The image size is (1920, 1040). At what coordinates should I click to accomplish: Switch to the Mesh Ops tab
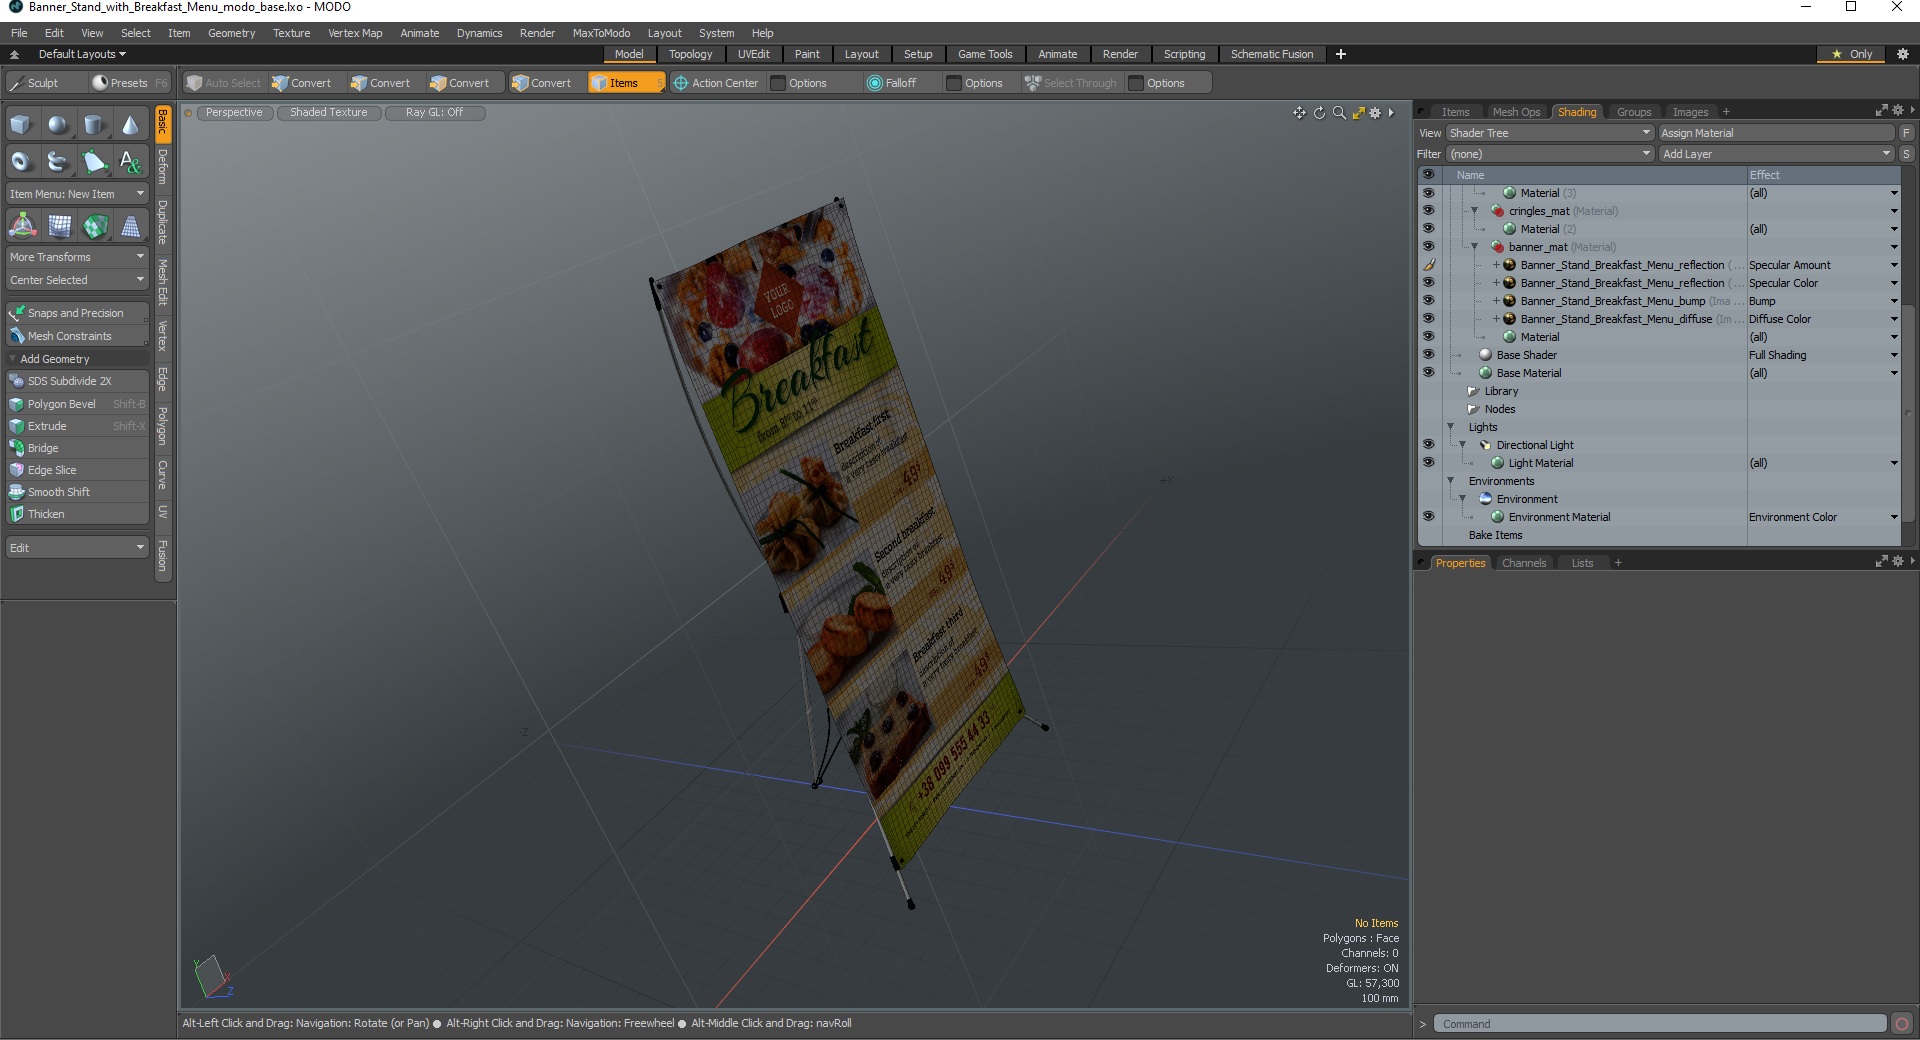[x=1516, y=112]
